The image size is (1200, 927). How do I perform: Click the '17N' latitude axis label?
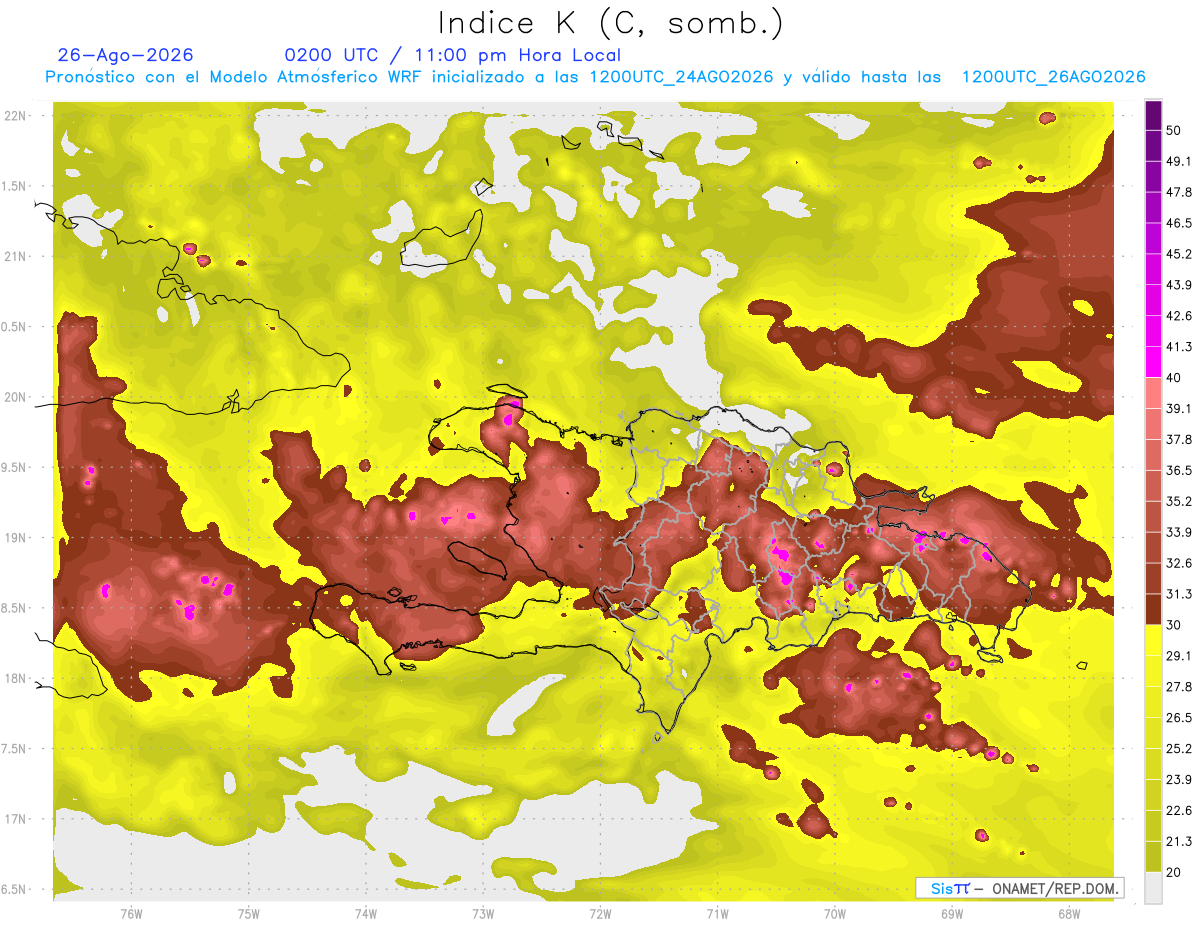pos(16,819)
